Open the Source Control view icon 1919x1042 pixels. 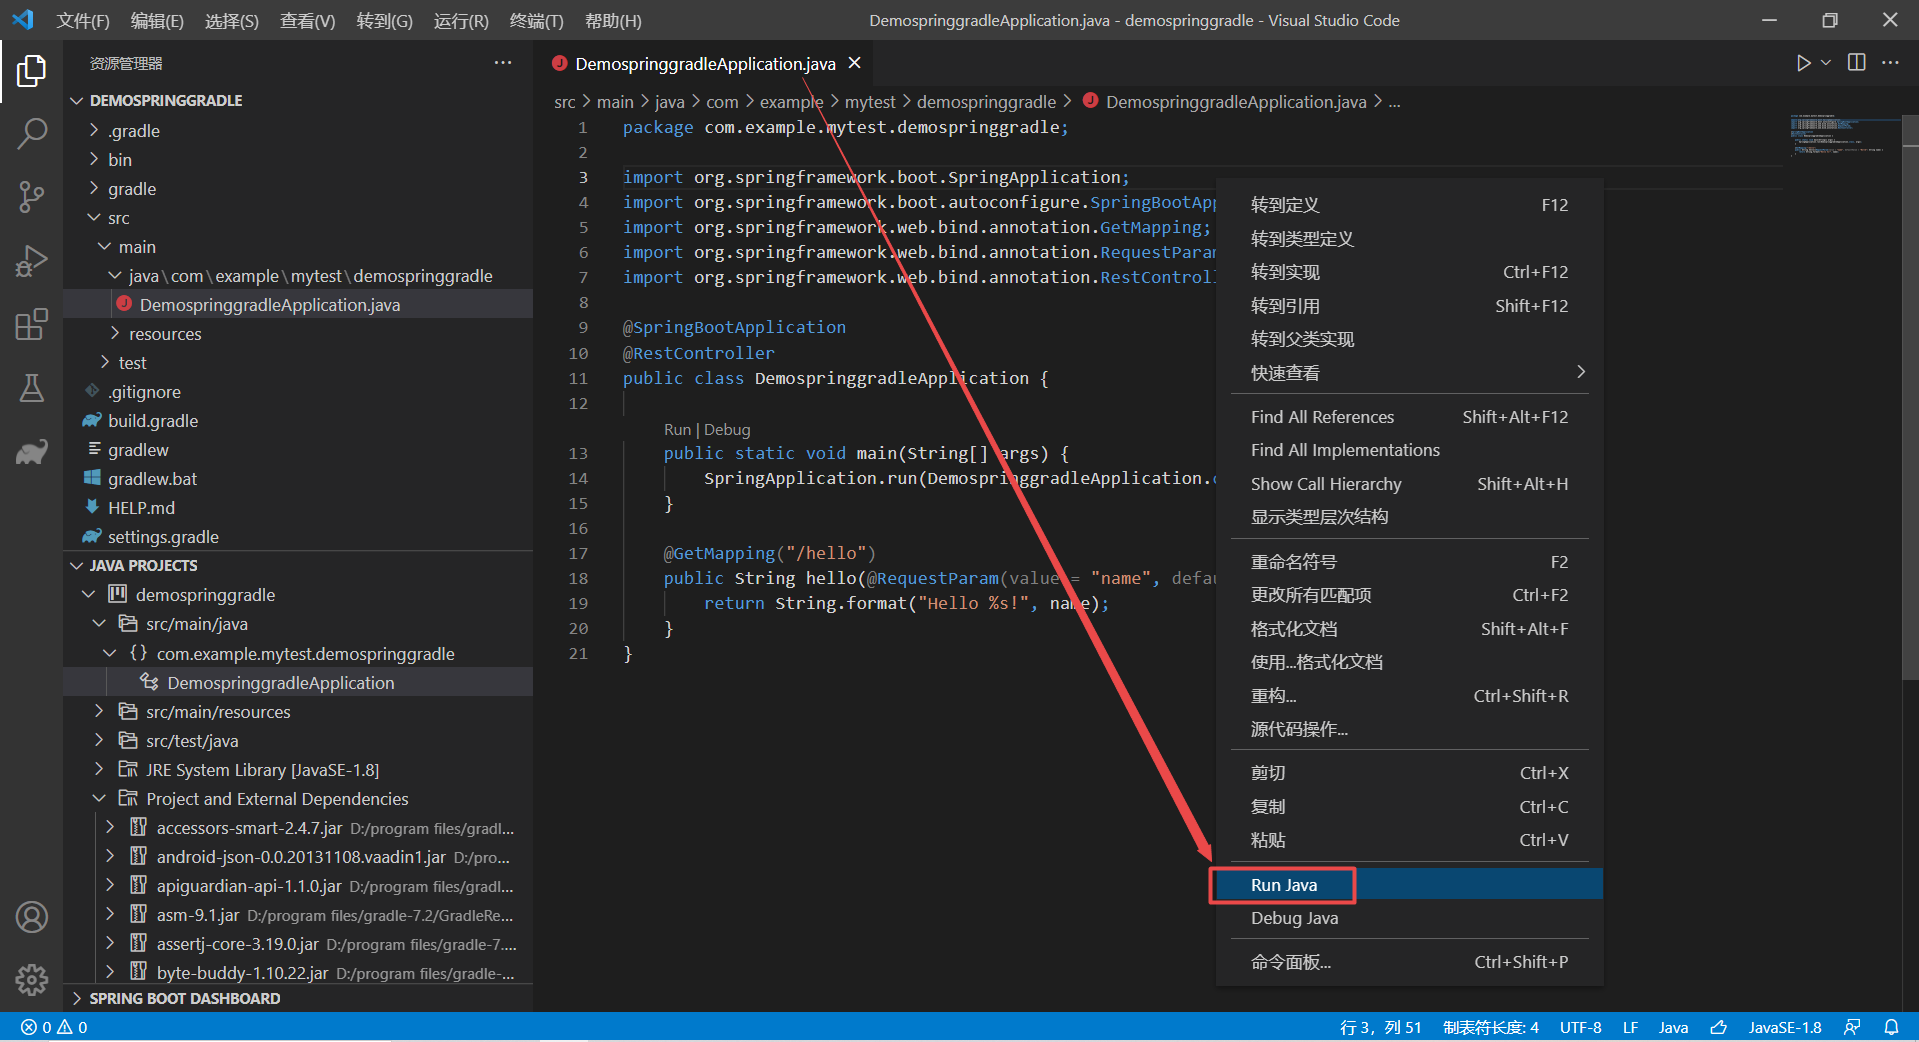pos(31,196)
